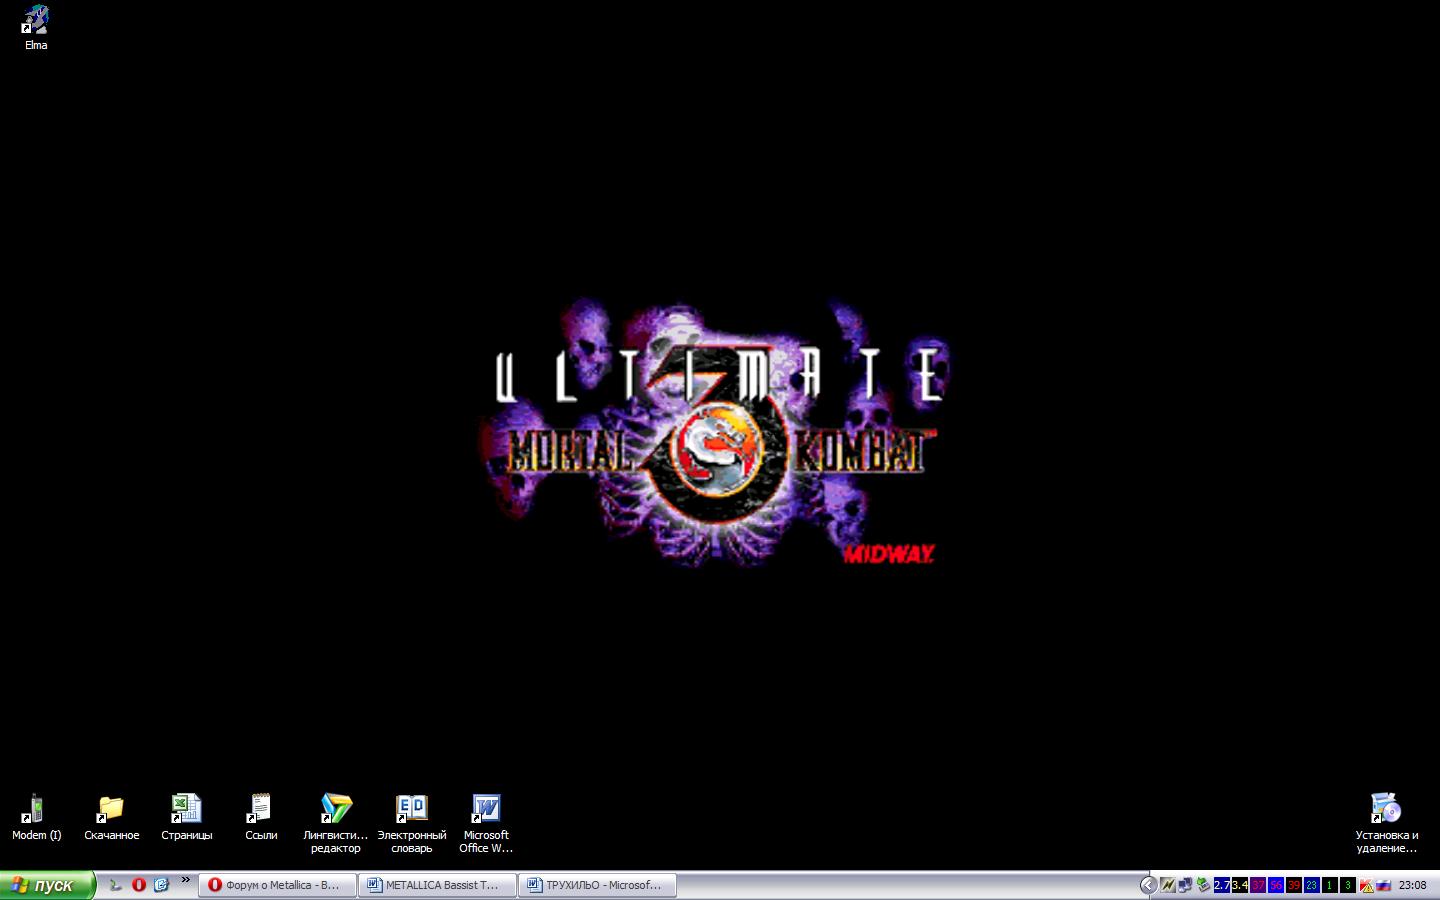Screen dimensions: 1440x900
Task: Click the taskbar clock showing 23:08
Action: click(x=1412, y=885)
